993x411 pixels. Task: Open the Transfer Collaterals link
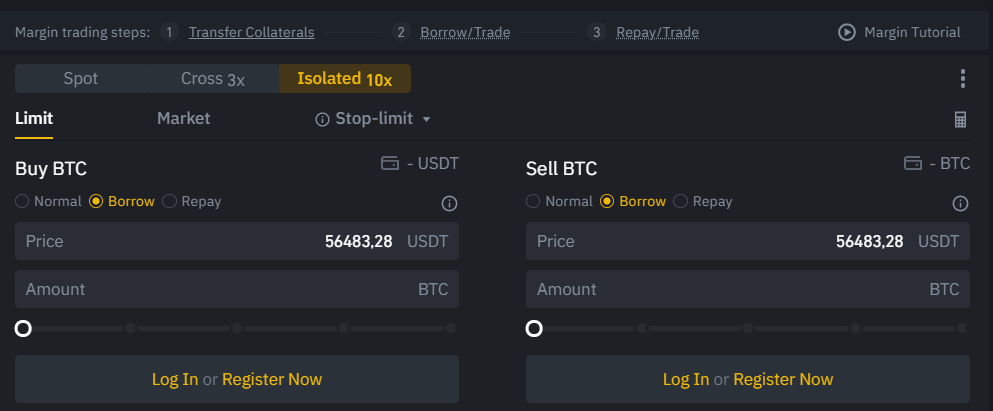251,32
